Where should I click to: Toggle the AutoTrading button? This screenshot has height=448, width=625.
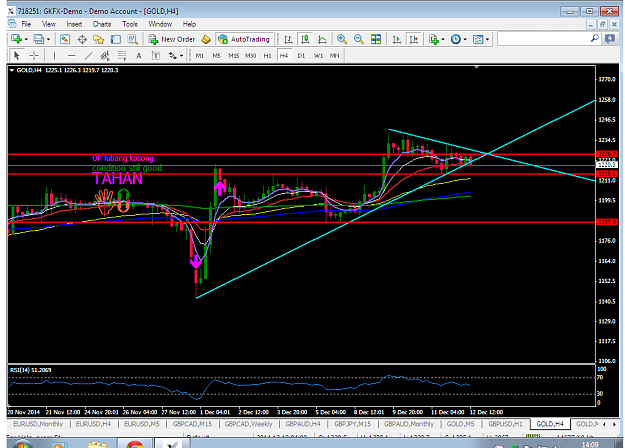(244, 39)
